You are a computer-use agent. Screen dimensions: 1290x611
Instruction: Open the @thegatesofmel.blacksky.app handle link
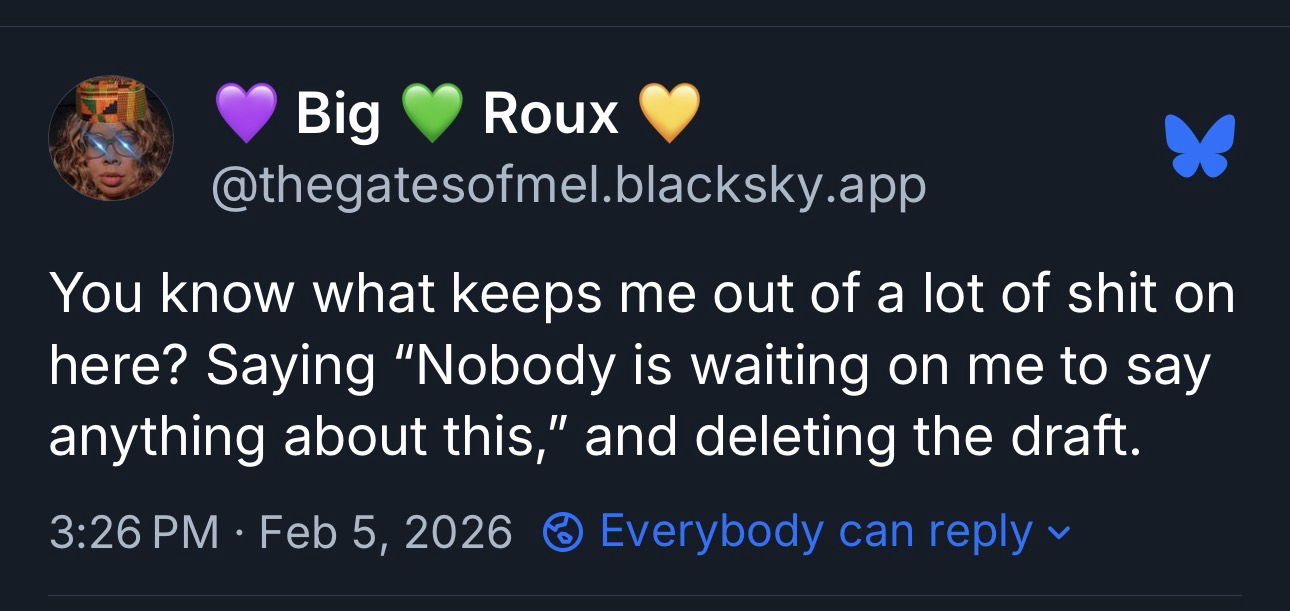(x=568, y=184)
